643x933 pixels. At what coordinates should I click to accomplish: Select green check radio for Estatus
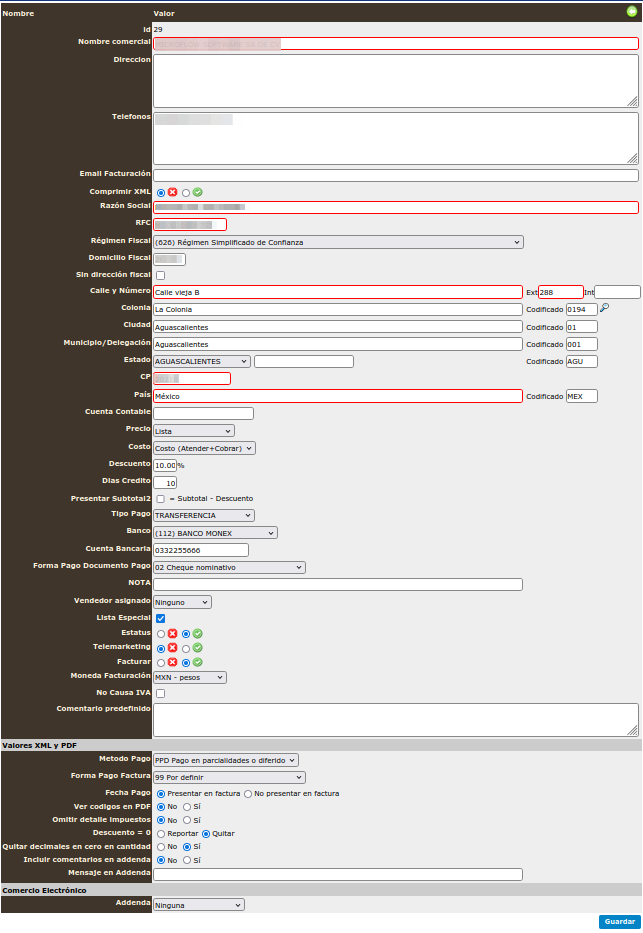[186, 634]
